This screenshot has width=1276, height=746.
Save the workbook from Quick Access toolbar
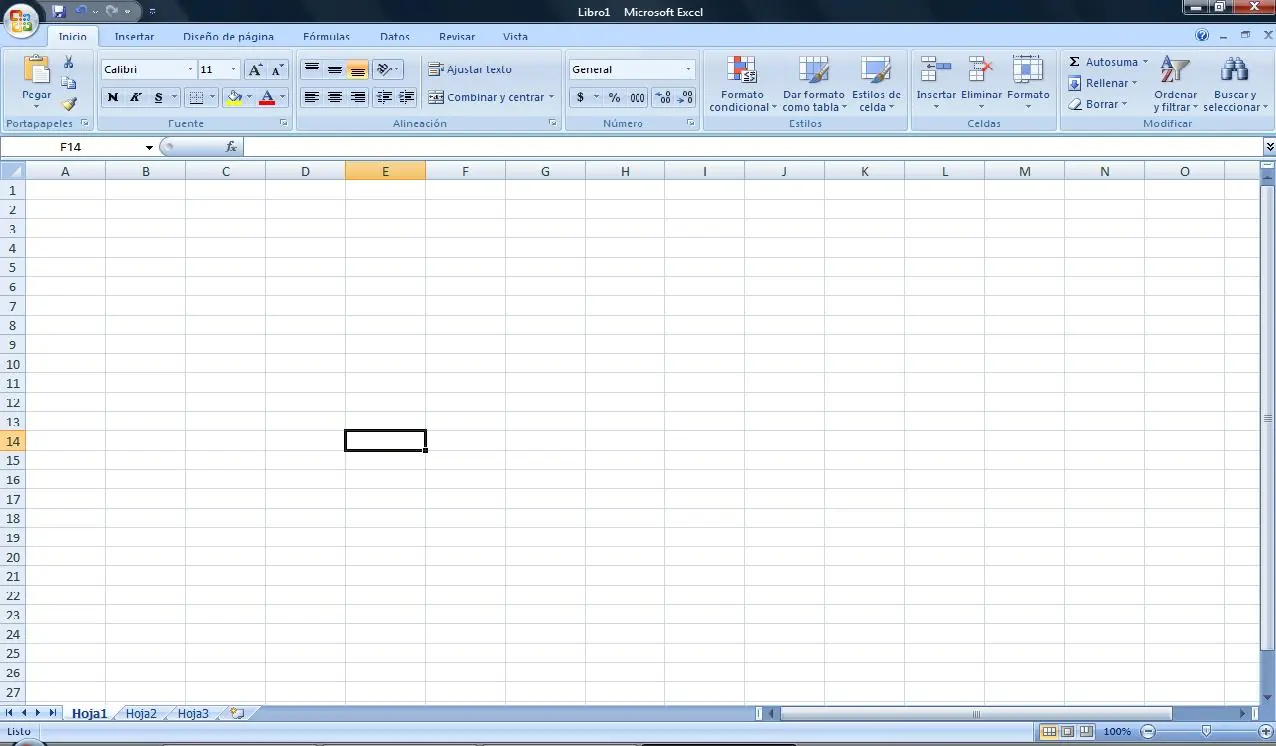(x=58, y=11)
